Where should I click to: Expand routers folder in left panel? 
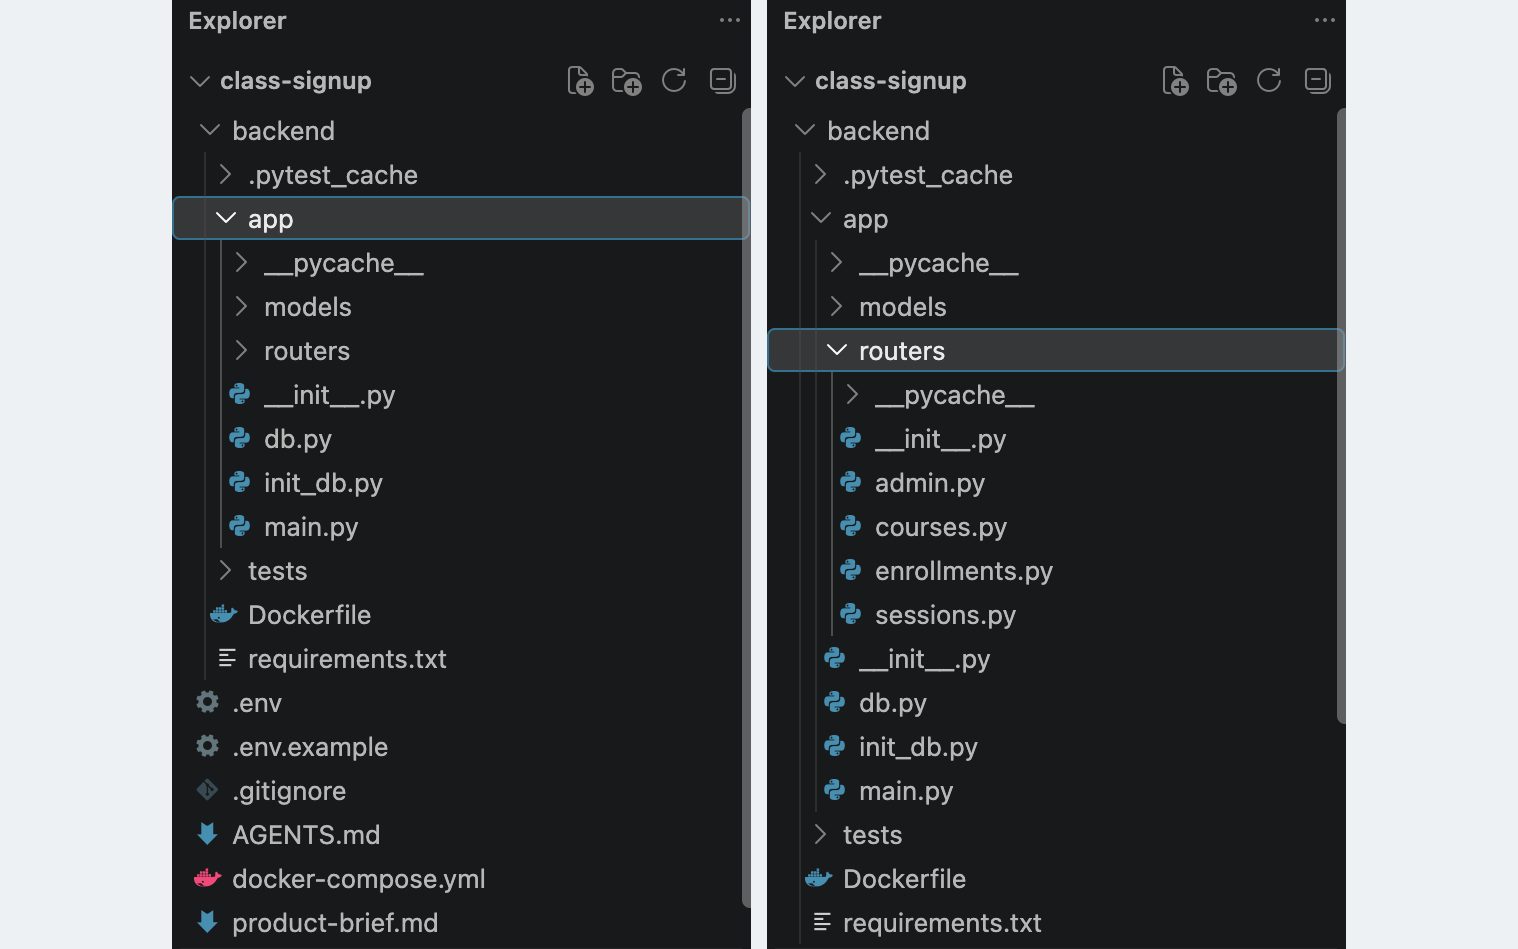[242, 351]
